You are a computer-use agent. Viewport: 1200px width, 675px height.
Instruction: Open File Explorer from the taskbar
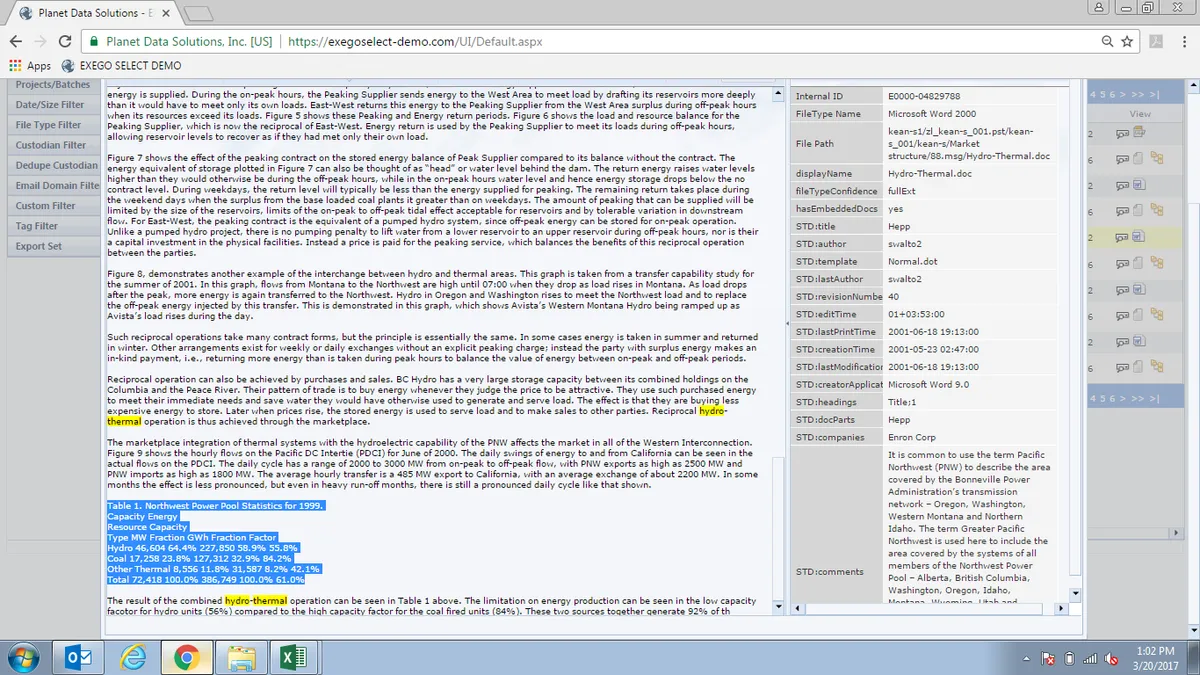[x=241, y=657]
